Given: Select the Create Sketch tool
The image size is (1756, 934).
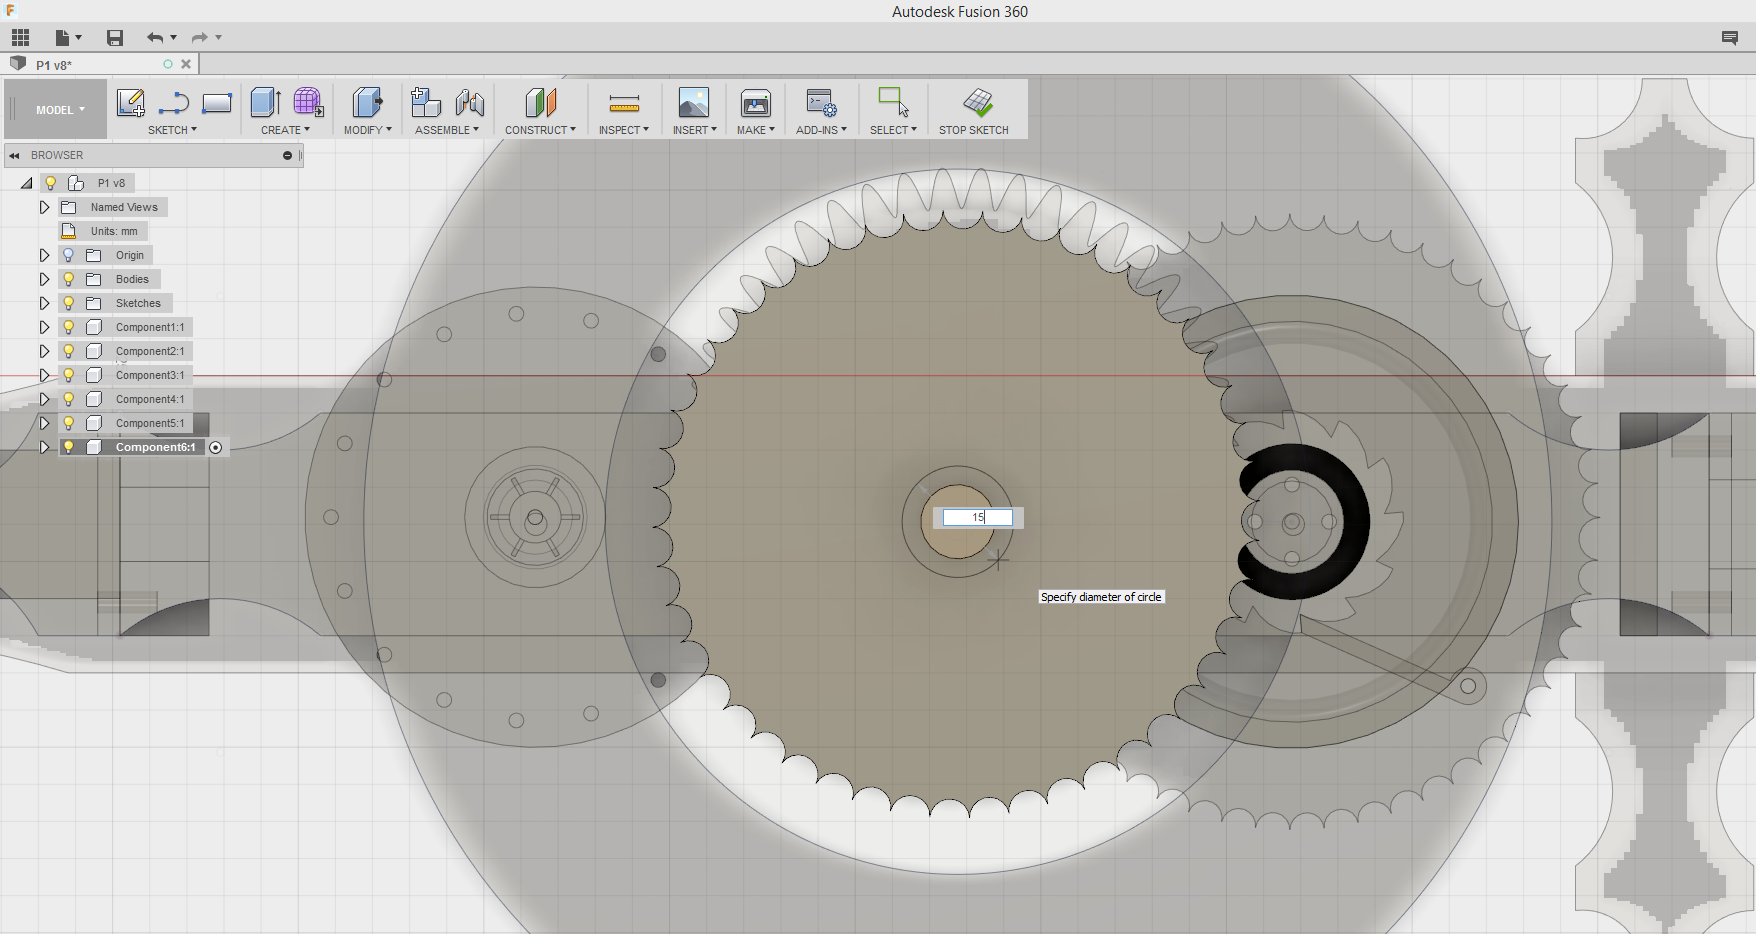Looking at the screenshot, I should tap(130, 102).
